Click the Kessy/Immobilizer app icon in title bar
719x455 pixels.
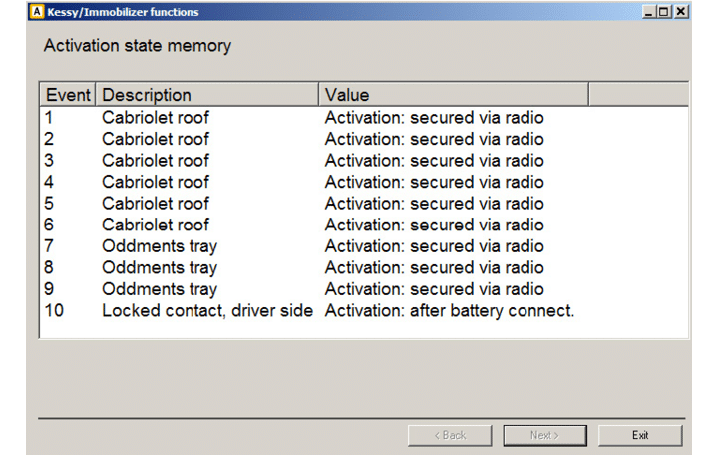pyautogui.click(x=35, y=12)
